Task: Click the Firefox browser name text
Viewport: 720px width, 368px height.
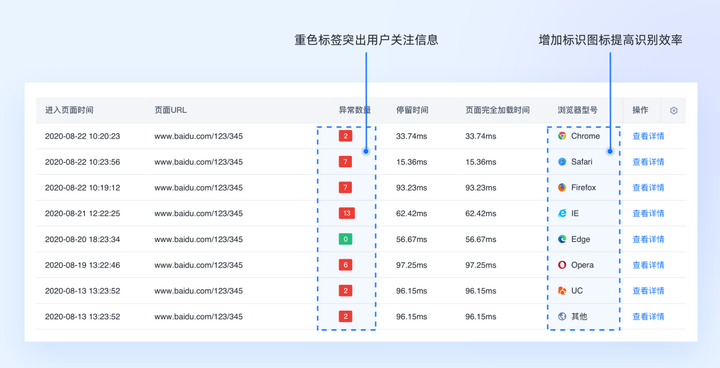Action: point(584,187)
